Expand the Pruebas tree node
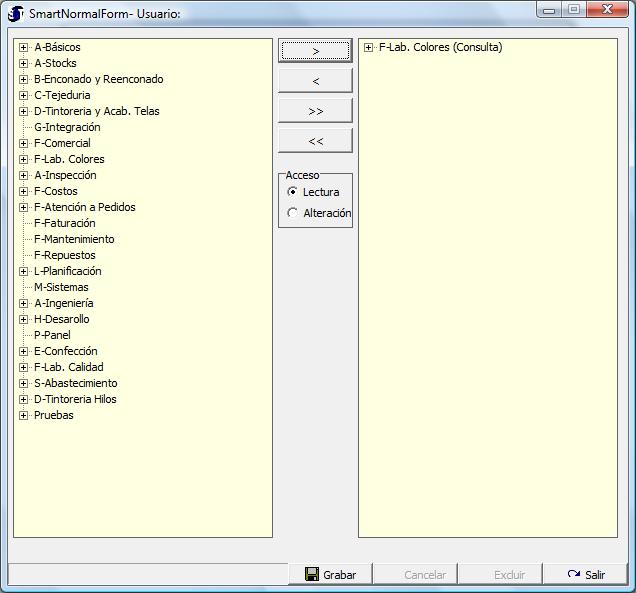The width and height of the screenshot is (636, 593). [x=23, y=415]
